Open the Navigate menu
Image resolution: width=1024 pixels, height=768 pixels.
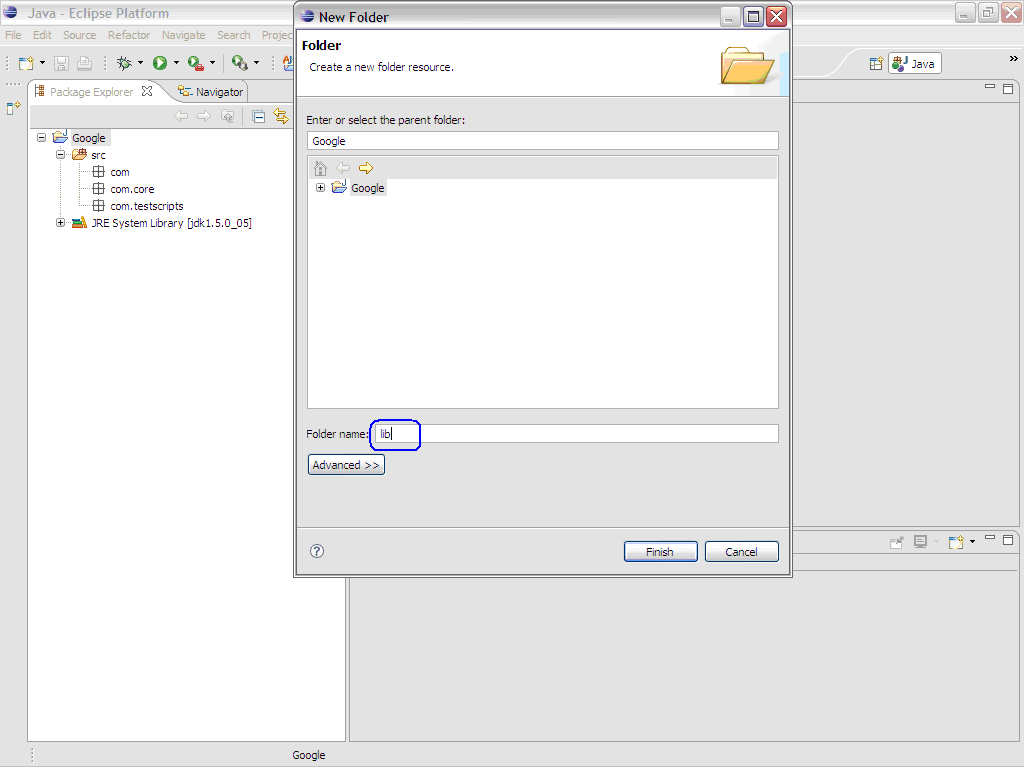[x=184, y=35]
